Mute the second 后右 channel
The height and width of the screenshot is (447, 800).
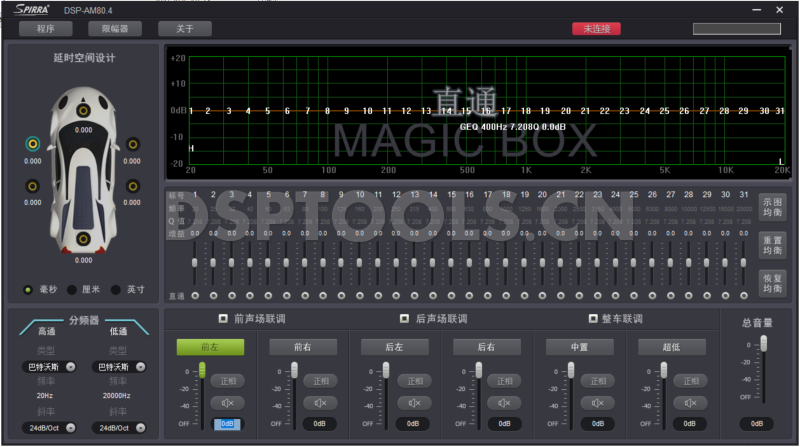[x=504, y=403]
